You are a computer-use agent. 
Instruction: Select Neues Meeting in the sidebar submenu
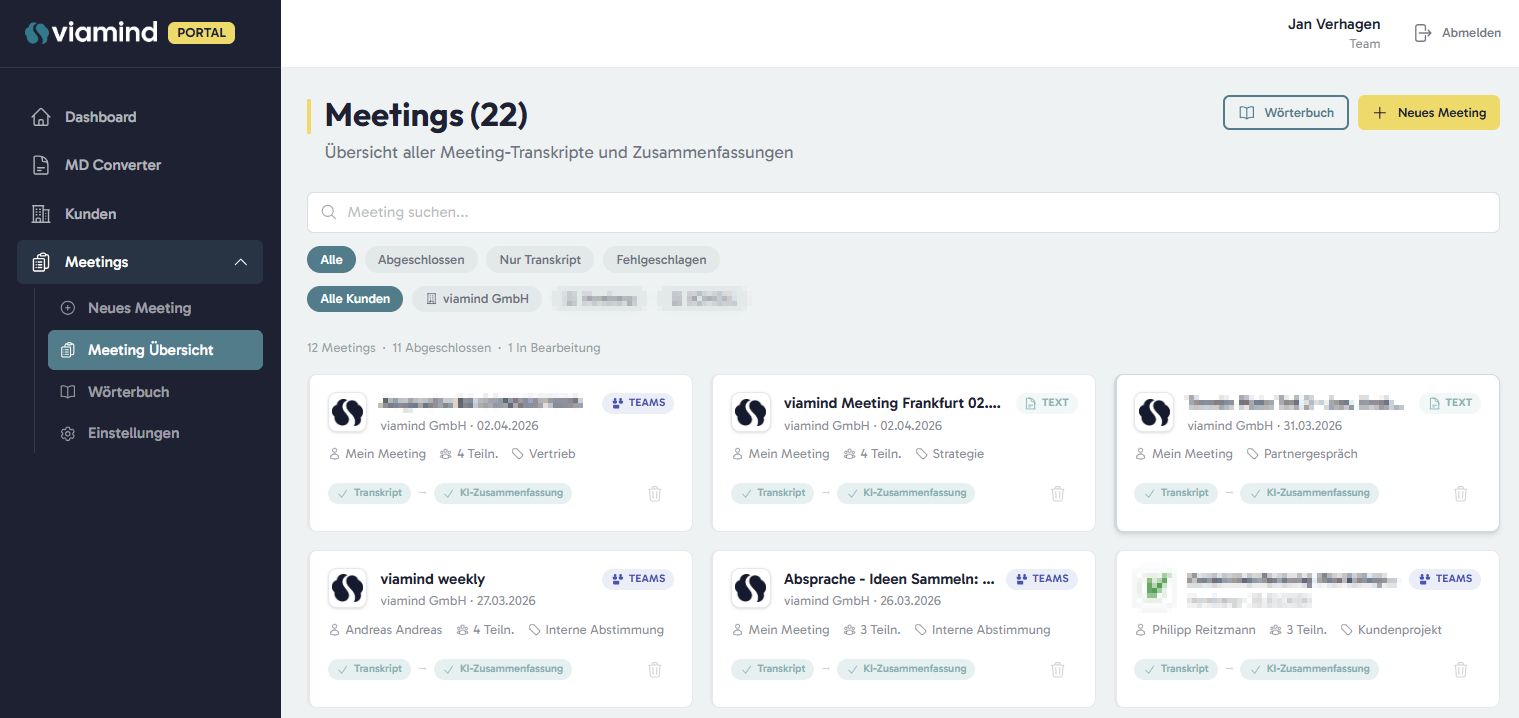point(139,308)
